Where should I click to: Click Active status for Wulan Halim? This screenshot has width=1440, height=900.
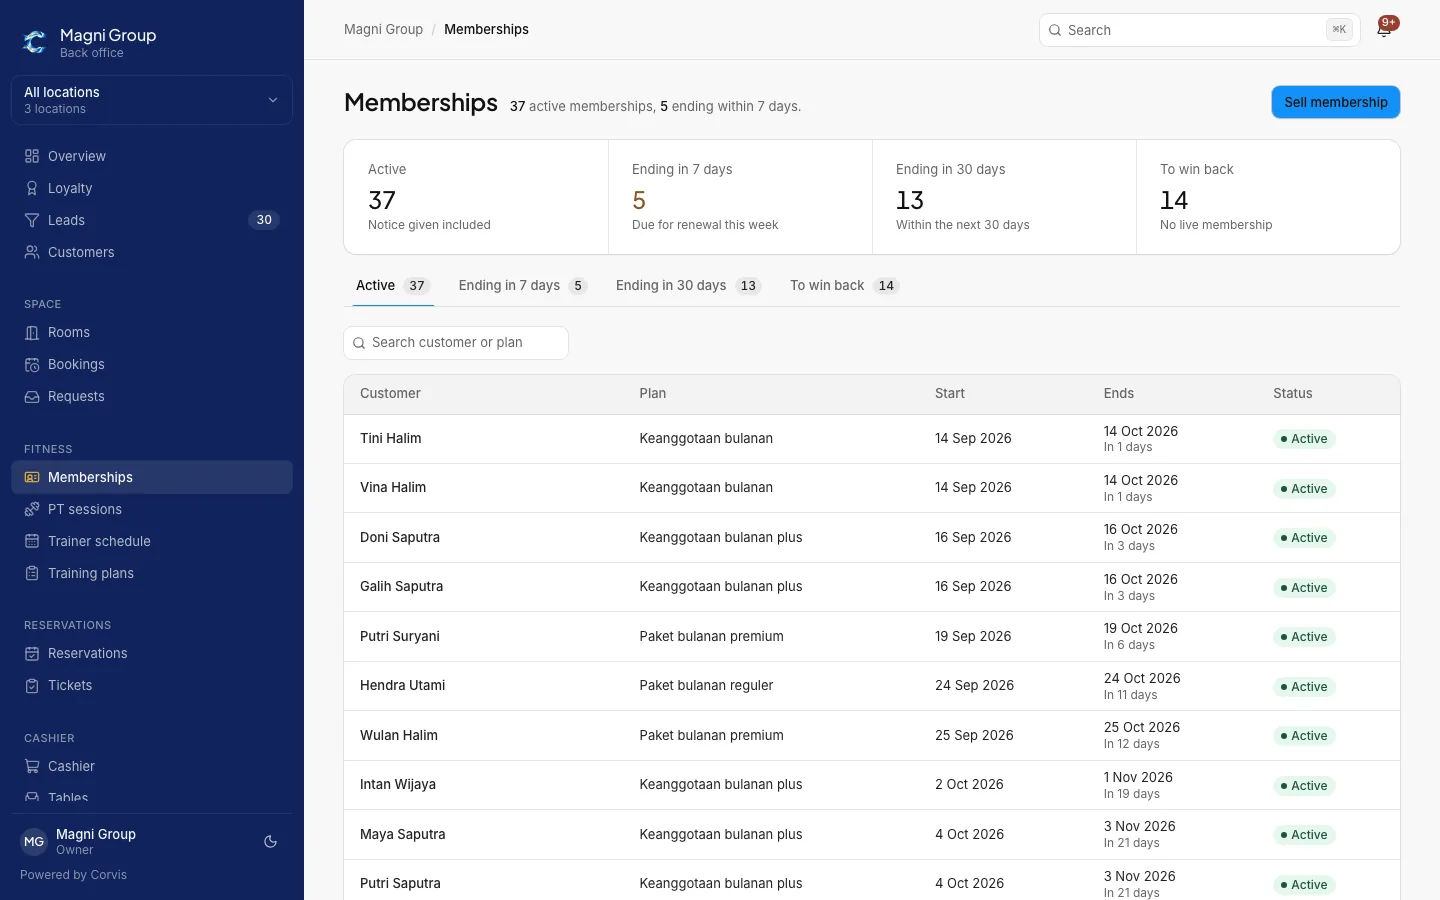pyautogui.click(x=1305, y=736)
